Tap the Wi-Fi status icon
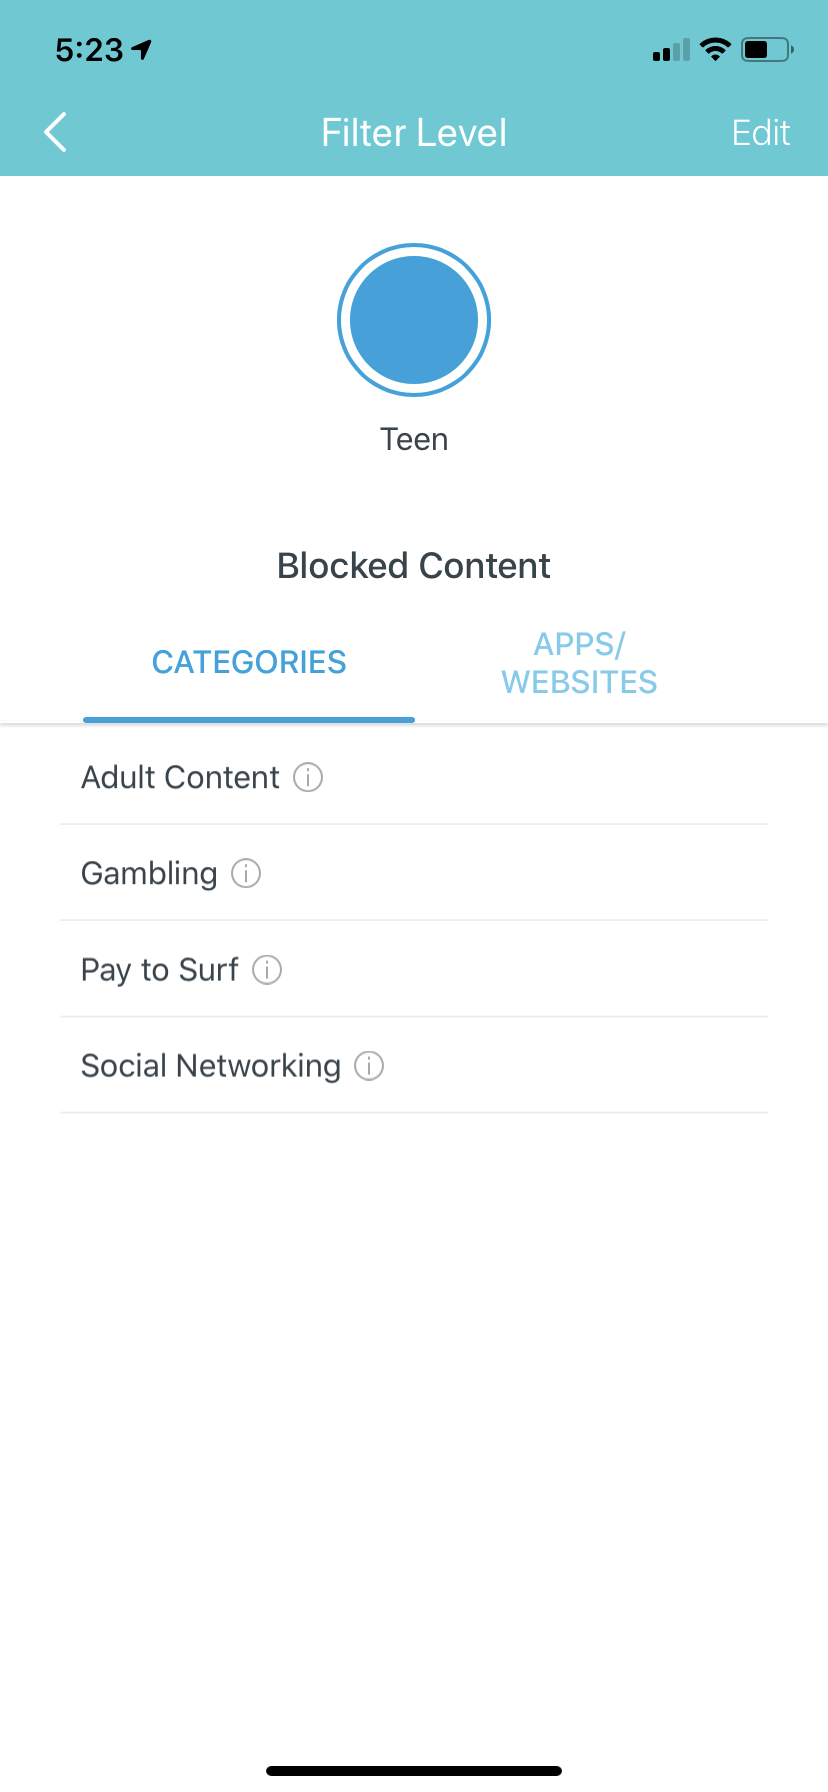Viewport: 828px width, 1792px height. [x=715, y=49]
